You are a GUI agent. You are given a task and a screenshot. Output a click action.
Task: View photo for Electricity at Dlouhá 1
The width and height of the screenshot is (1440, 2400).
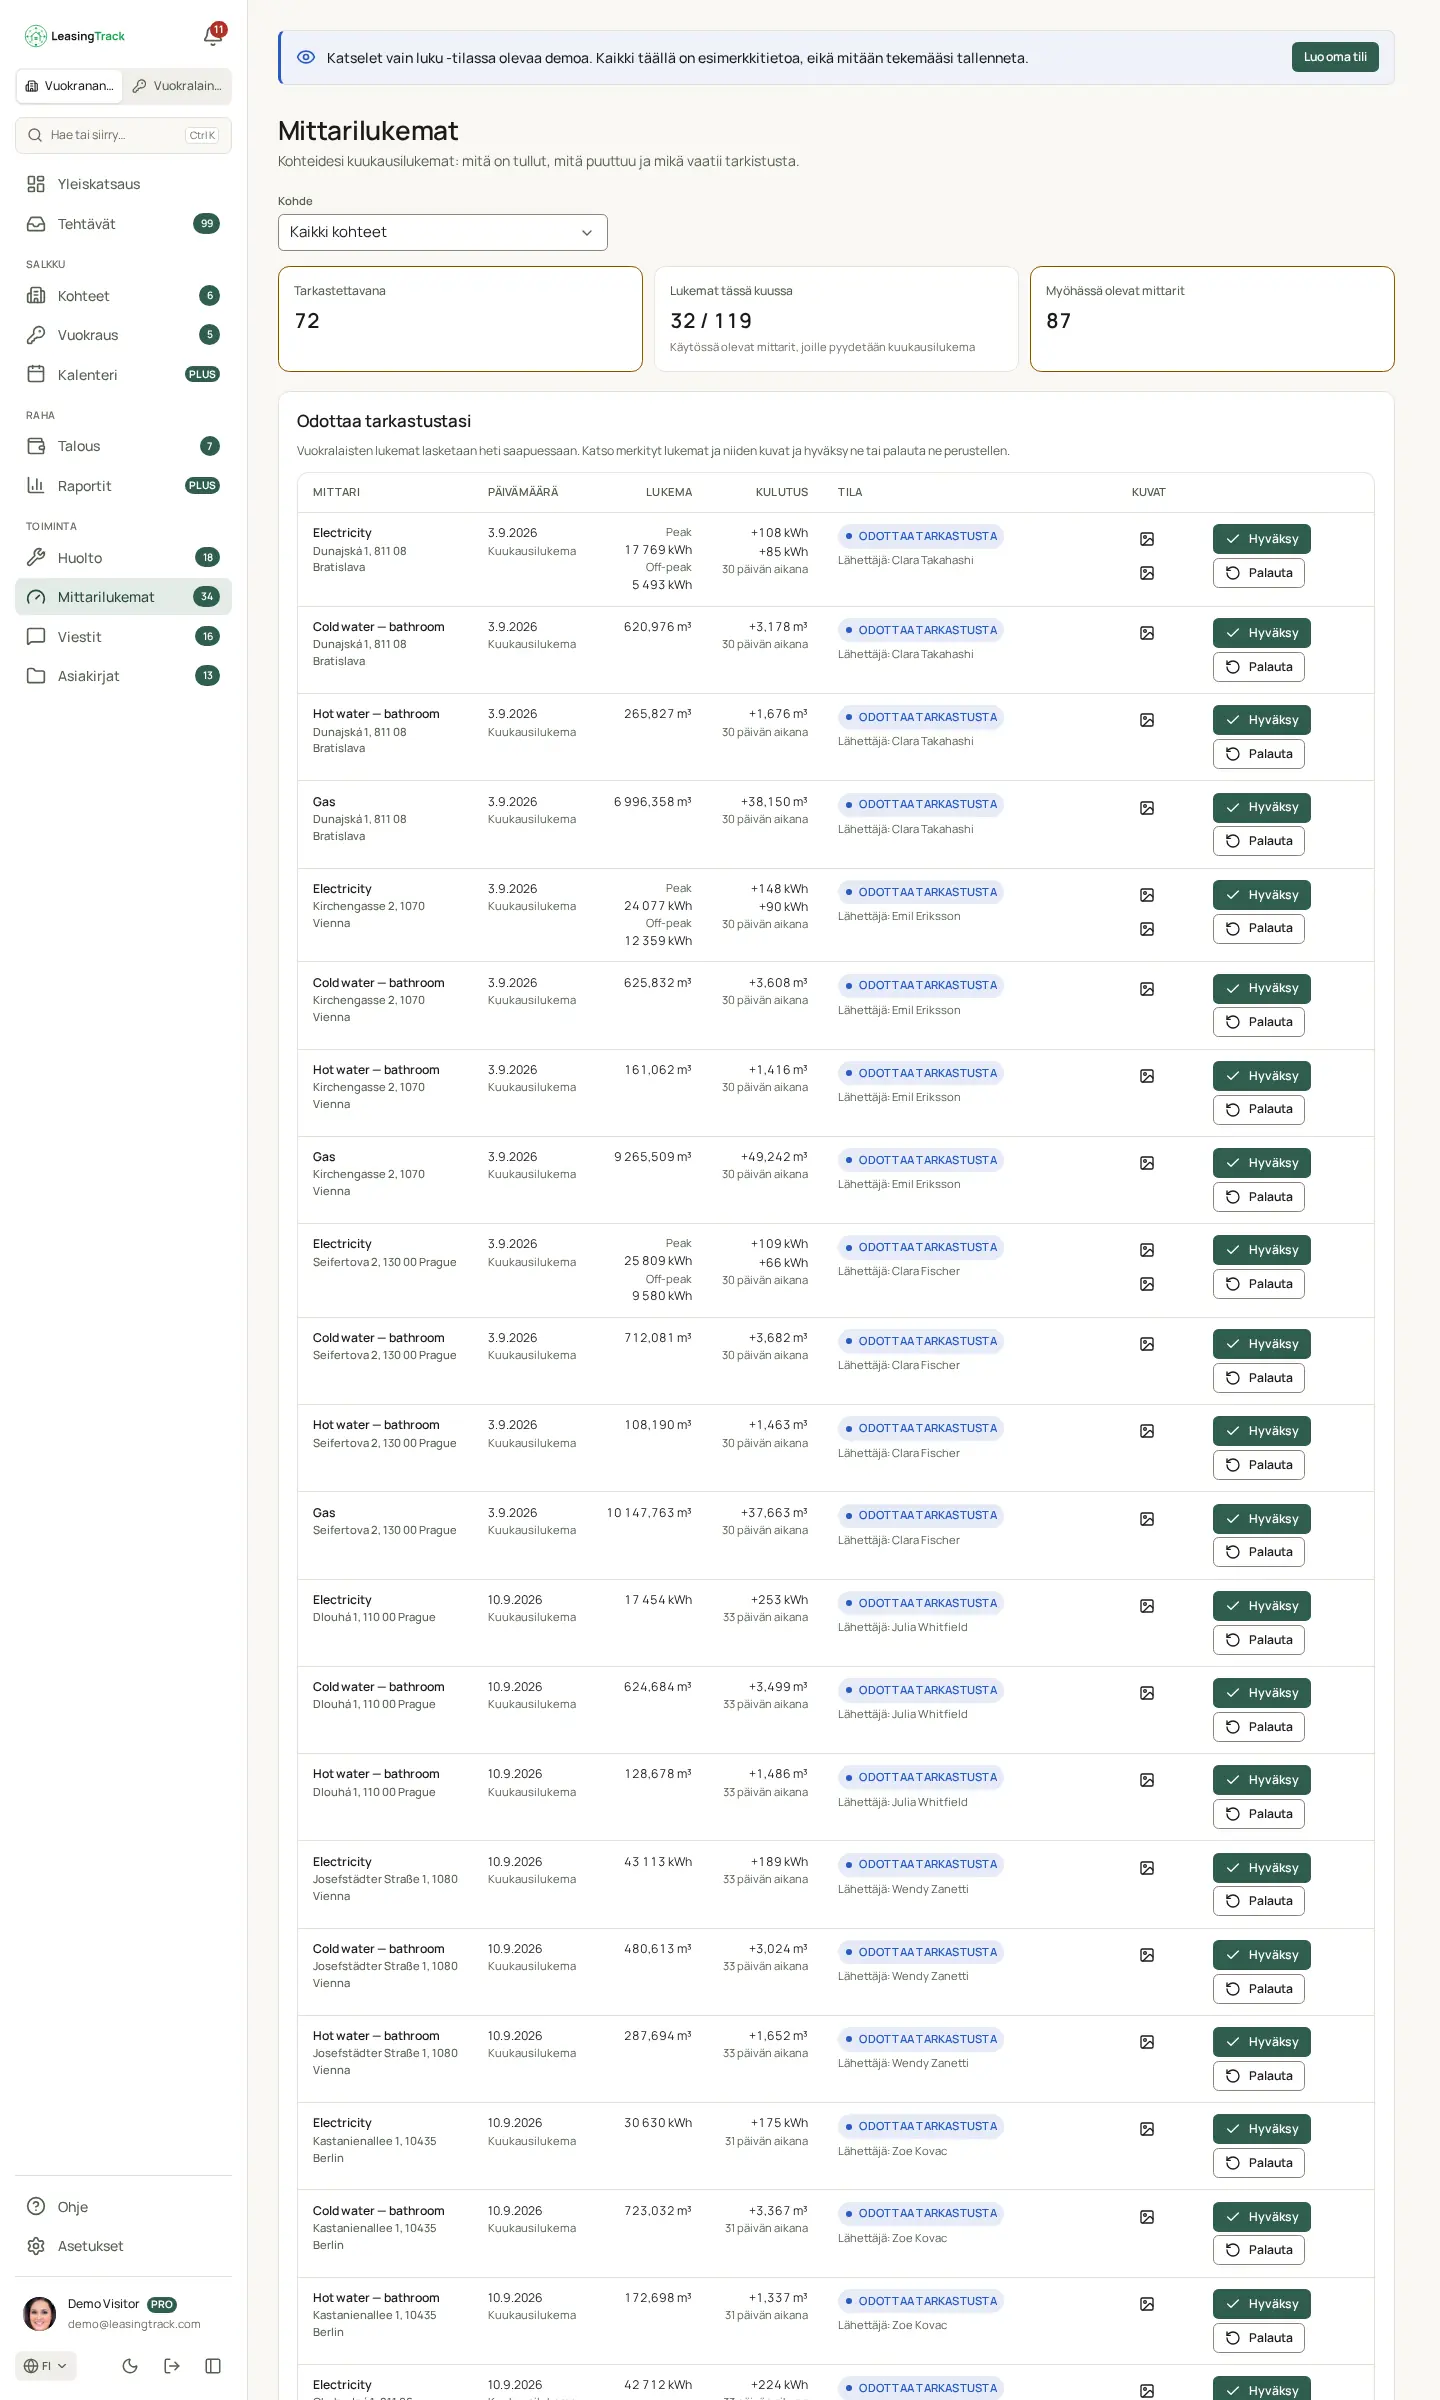pos(1147,1606)
